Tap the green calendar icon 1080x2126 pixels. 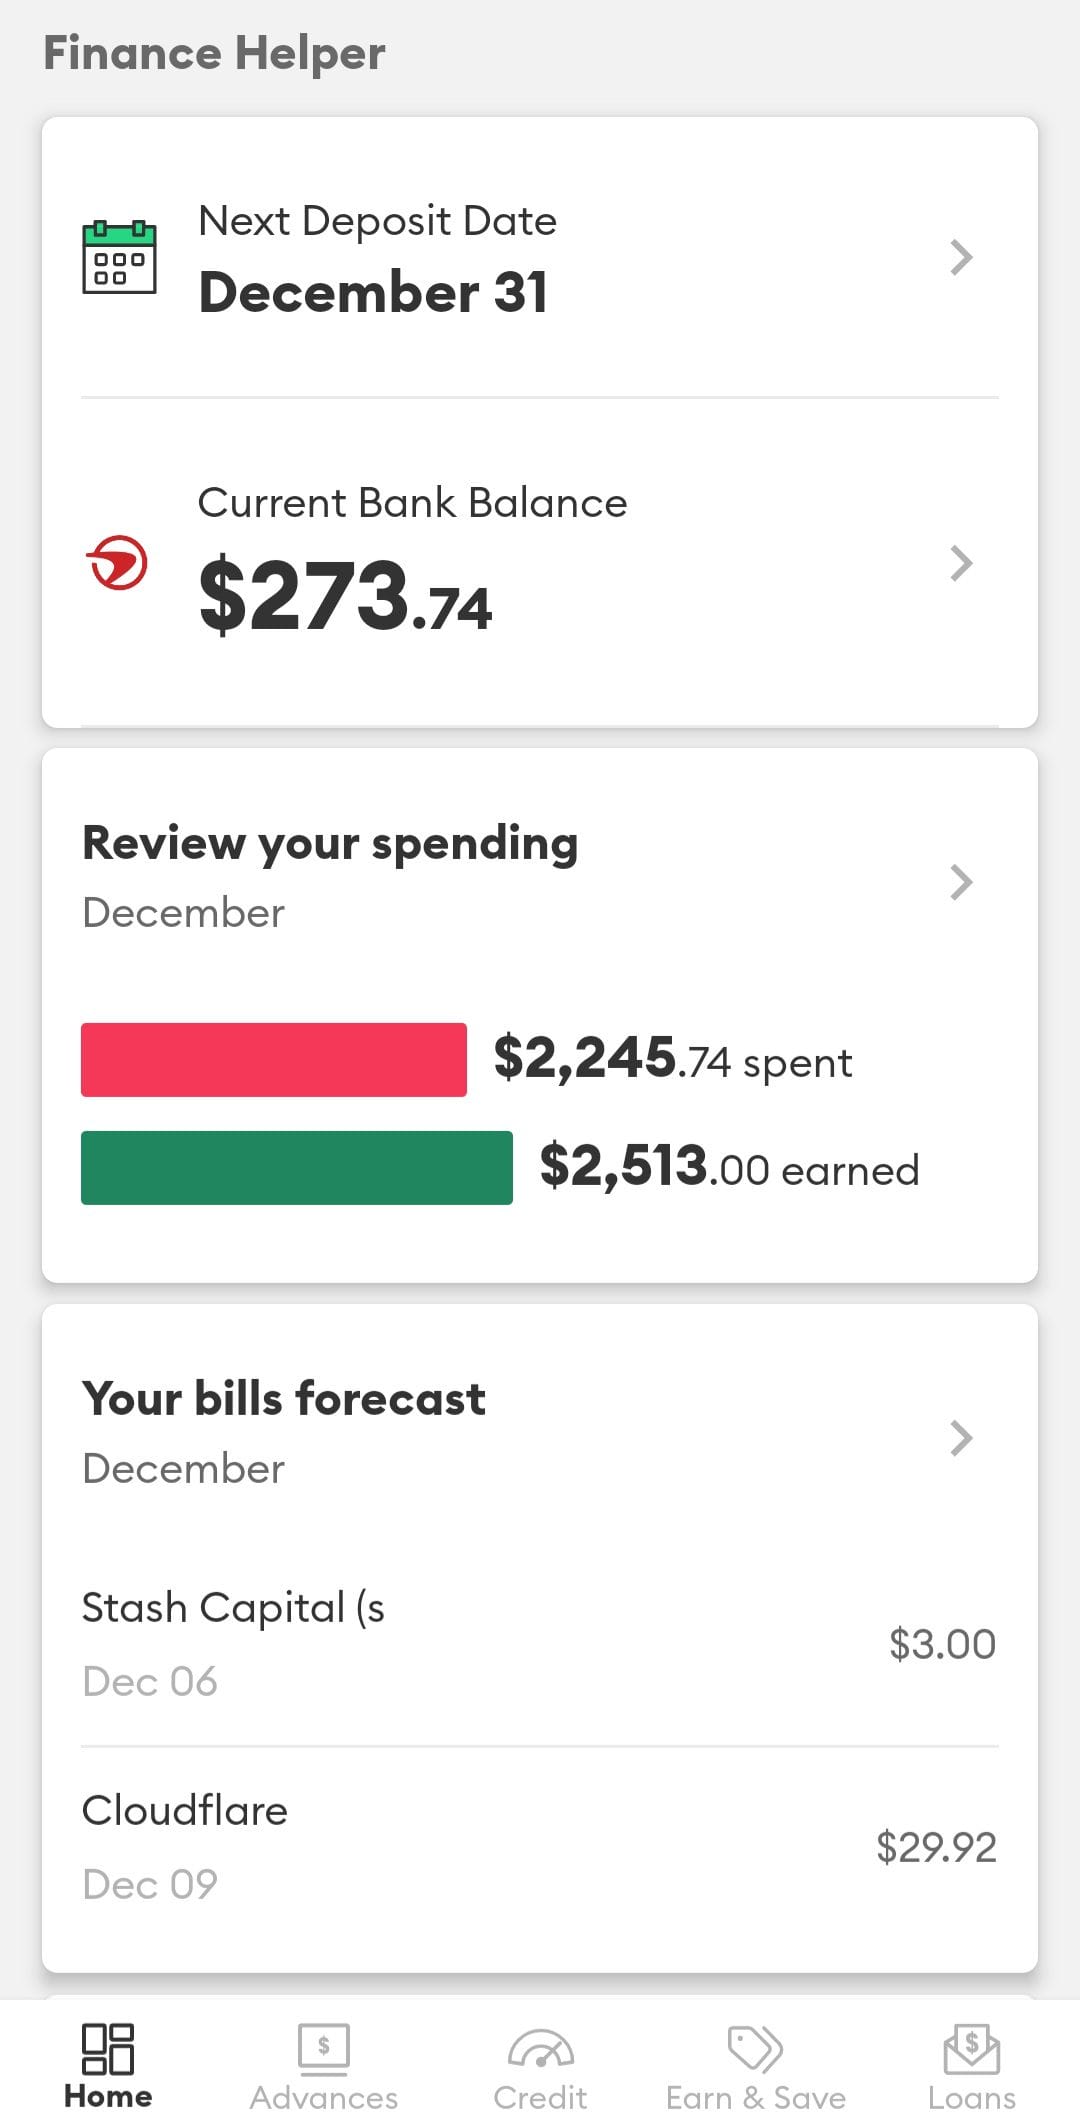[119, 257]
